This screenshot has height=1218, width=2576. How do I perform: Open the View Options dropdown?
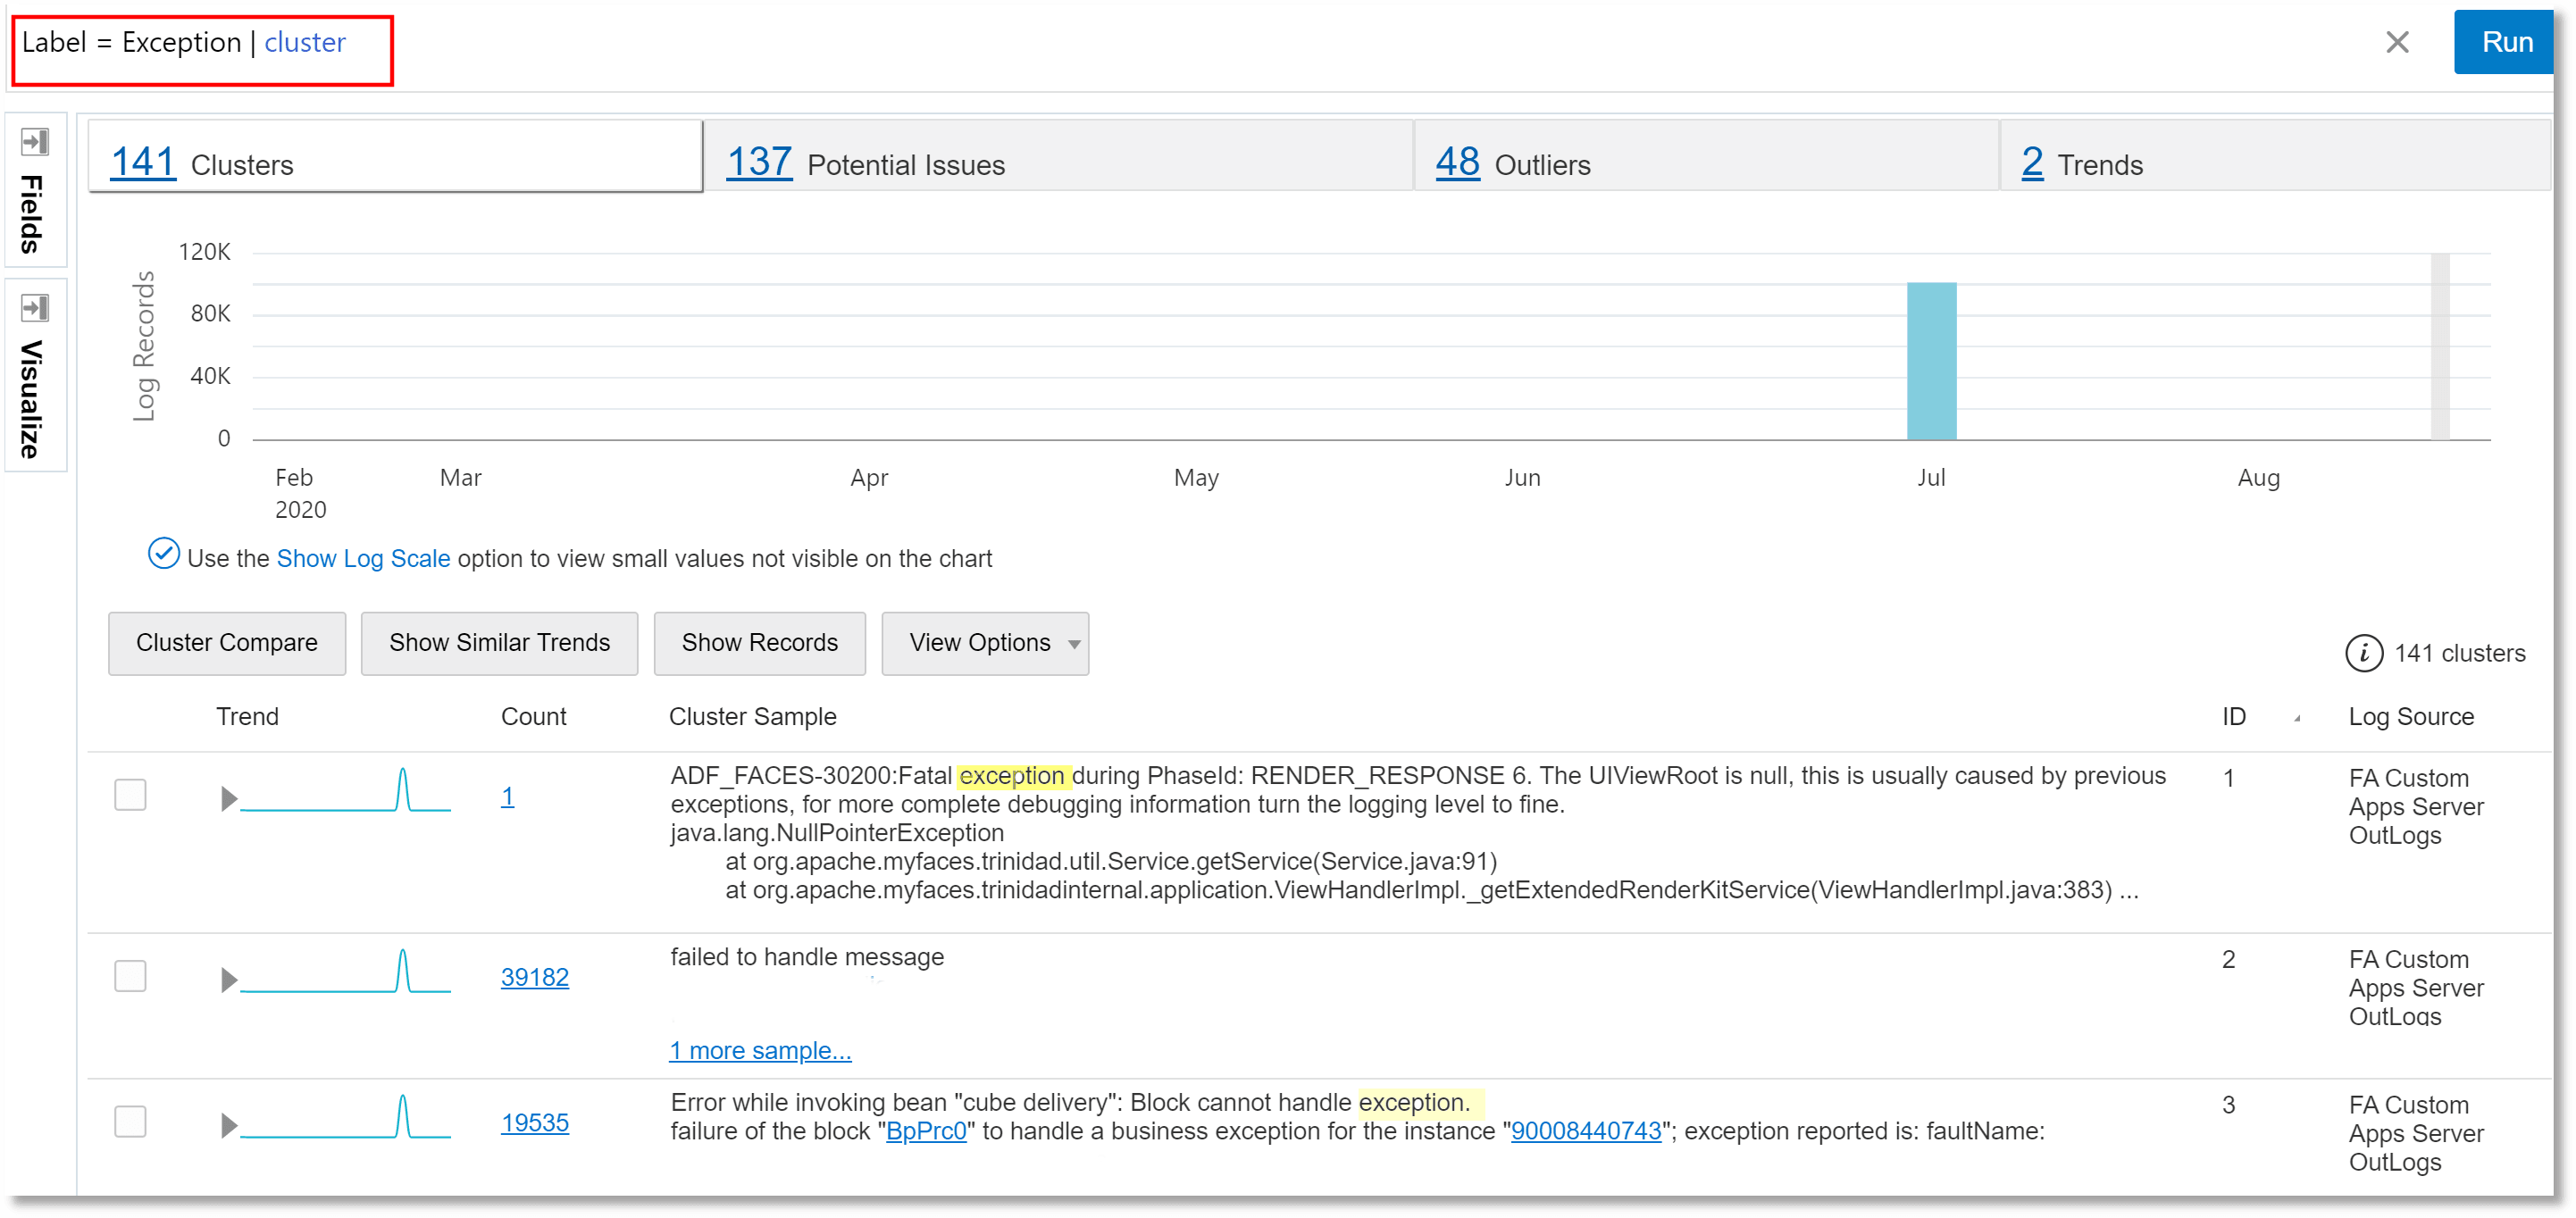click(x=984, y=643)
